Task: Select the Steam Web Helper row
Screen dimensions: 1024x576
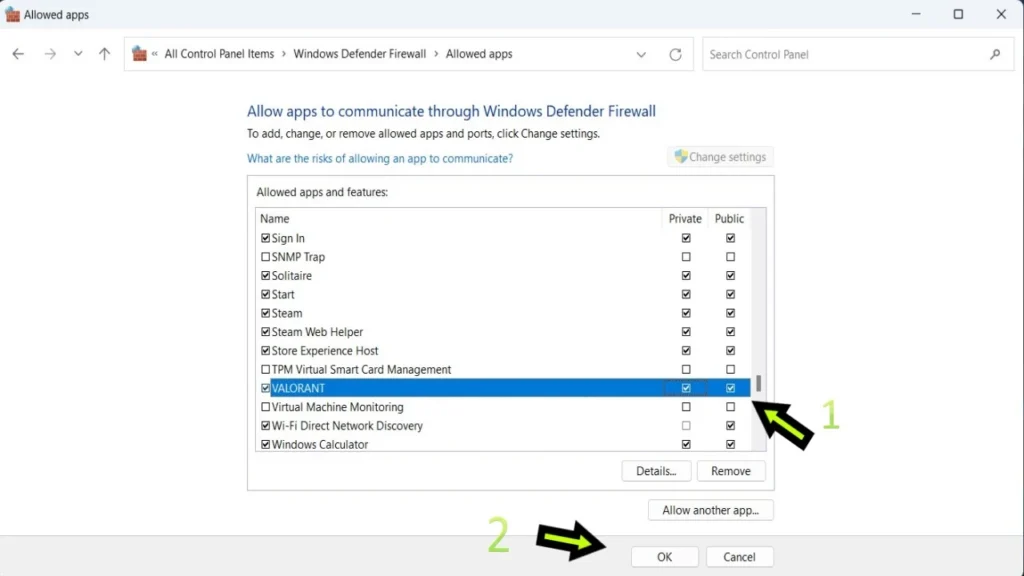Action: tap(504, 332)
